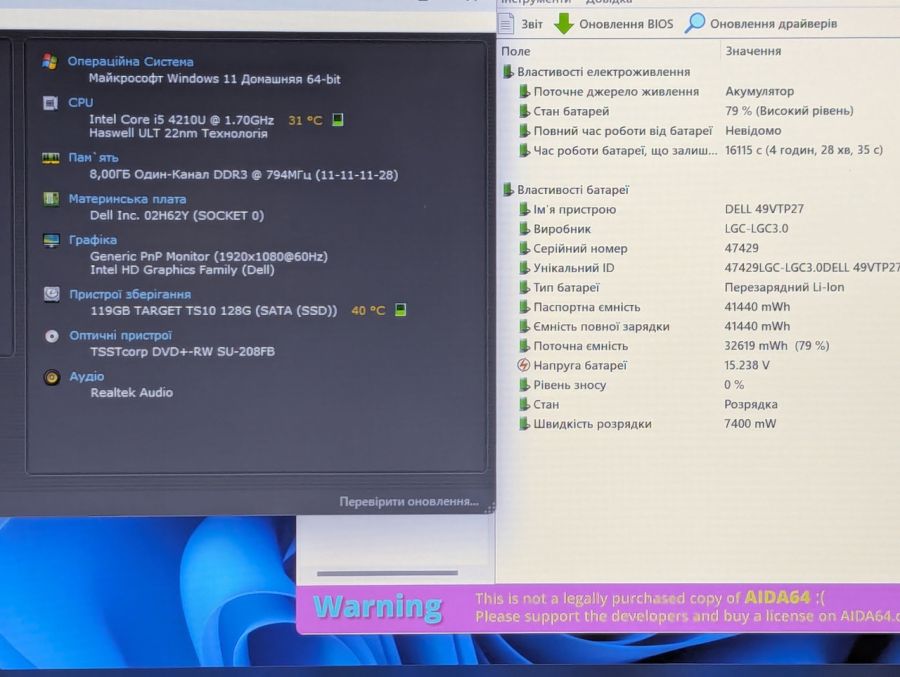Open Пристрої зберігання section link
The width and height of the screenshot is (900, 677).
130,294
